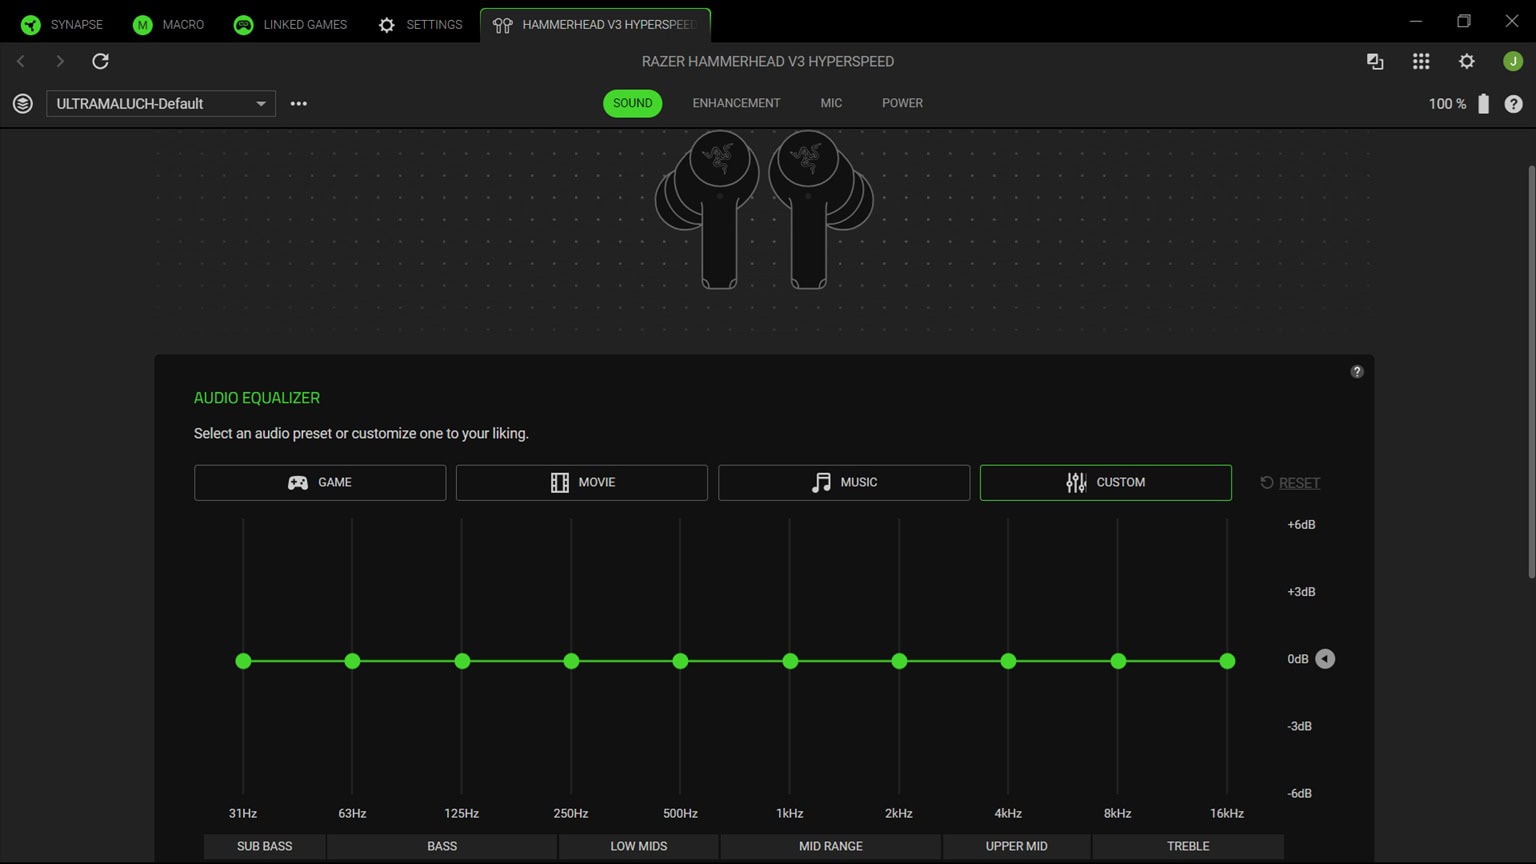The image size is (1536, 864).
Task: Click the refresh icon
Action: tap(100, 61)
